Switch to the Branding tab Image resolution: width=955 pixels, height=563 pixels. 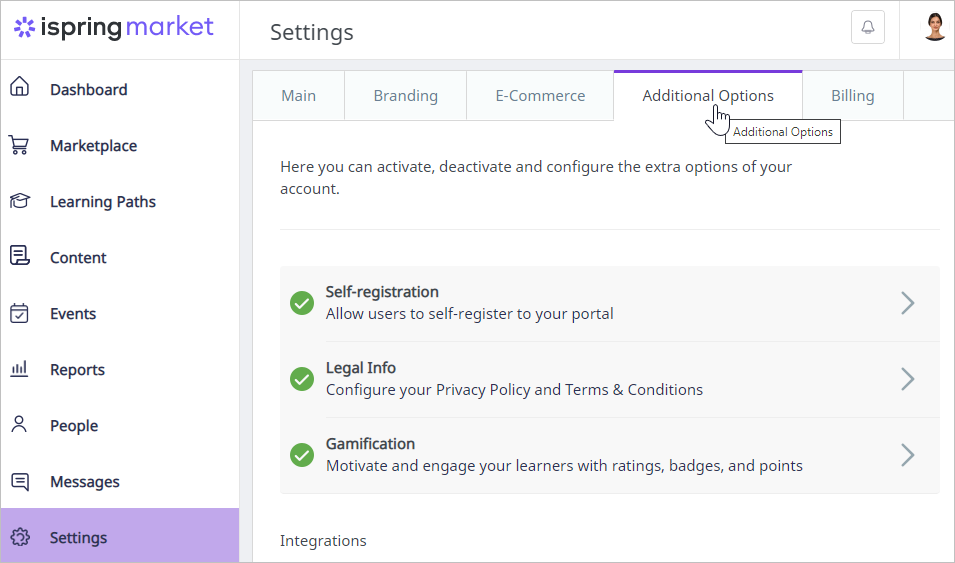tap(405, 96)
